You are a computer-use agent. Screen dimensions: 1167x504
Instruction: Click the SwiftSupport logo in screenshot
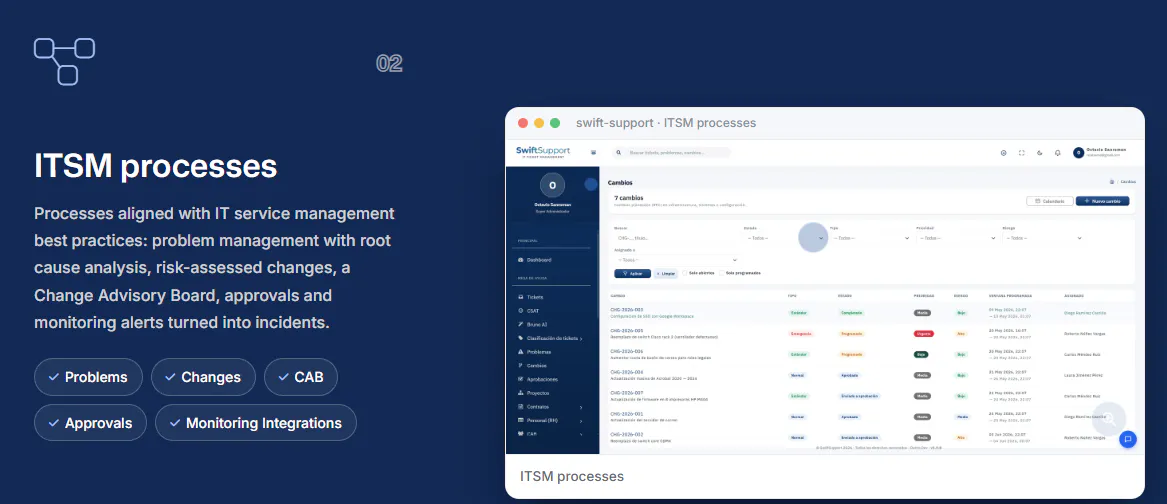(x=543, y=152)
